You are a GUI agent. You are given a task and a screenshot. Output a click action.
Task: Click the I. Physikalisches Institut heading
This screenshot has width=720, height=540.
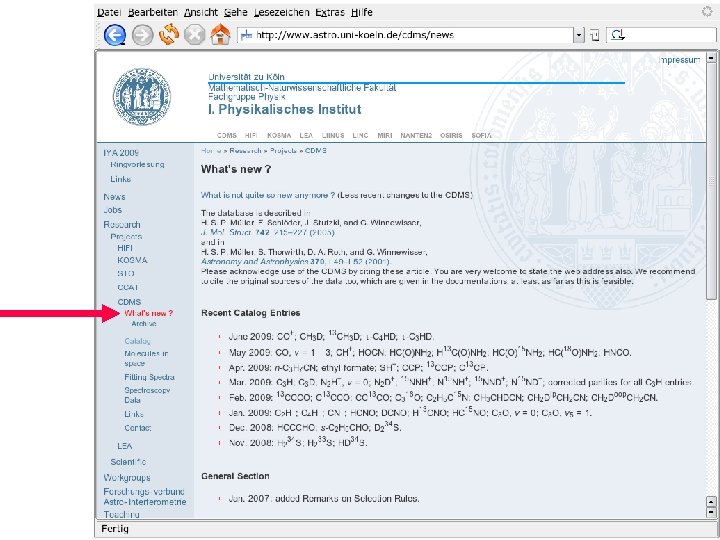pyautogui.click(x=285, y=109)
